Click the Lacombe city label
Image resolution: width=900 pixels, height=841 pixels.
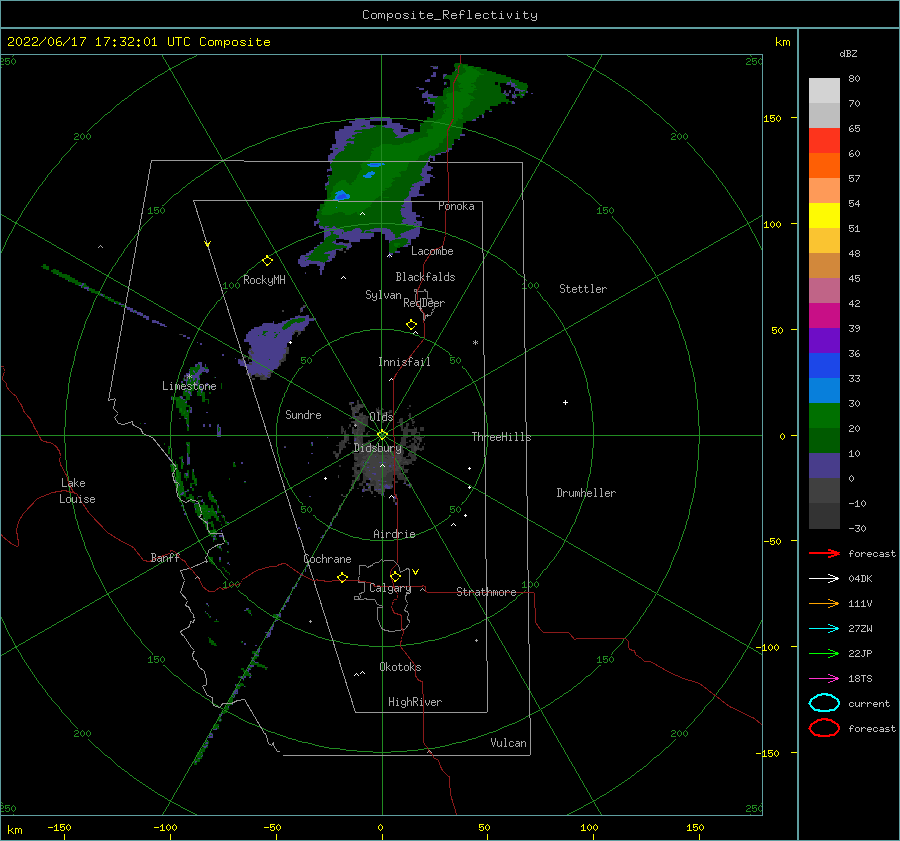tap(432, 251)
